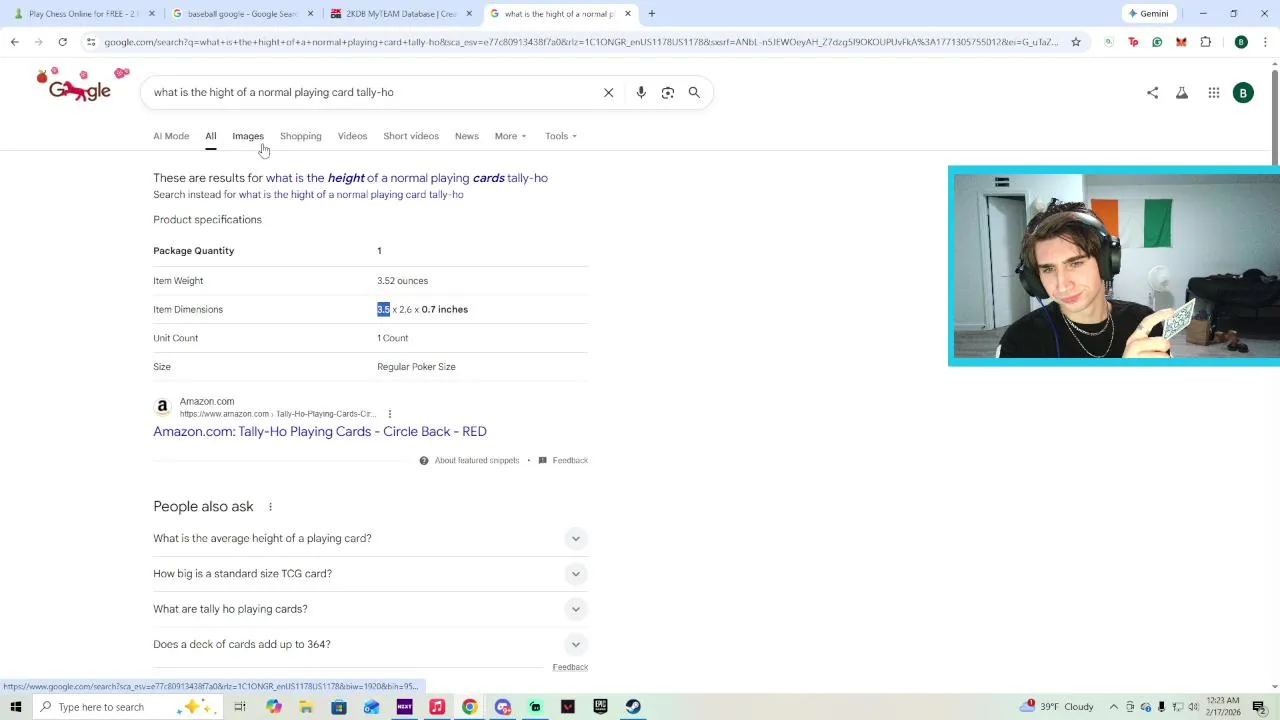Open the Google apps grid
1280x720 pixels.
1213,93
